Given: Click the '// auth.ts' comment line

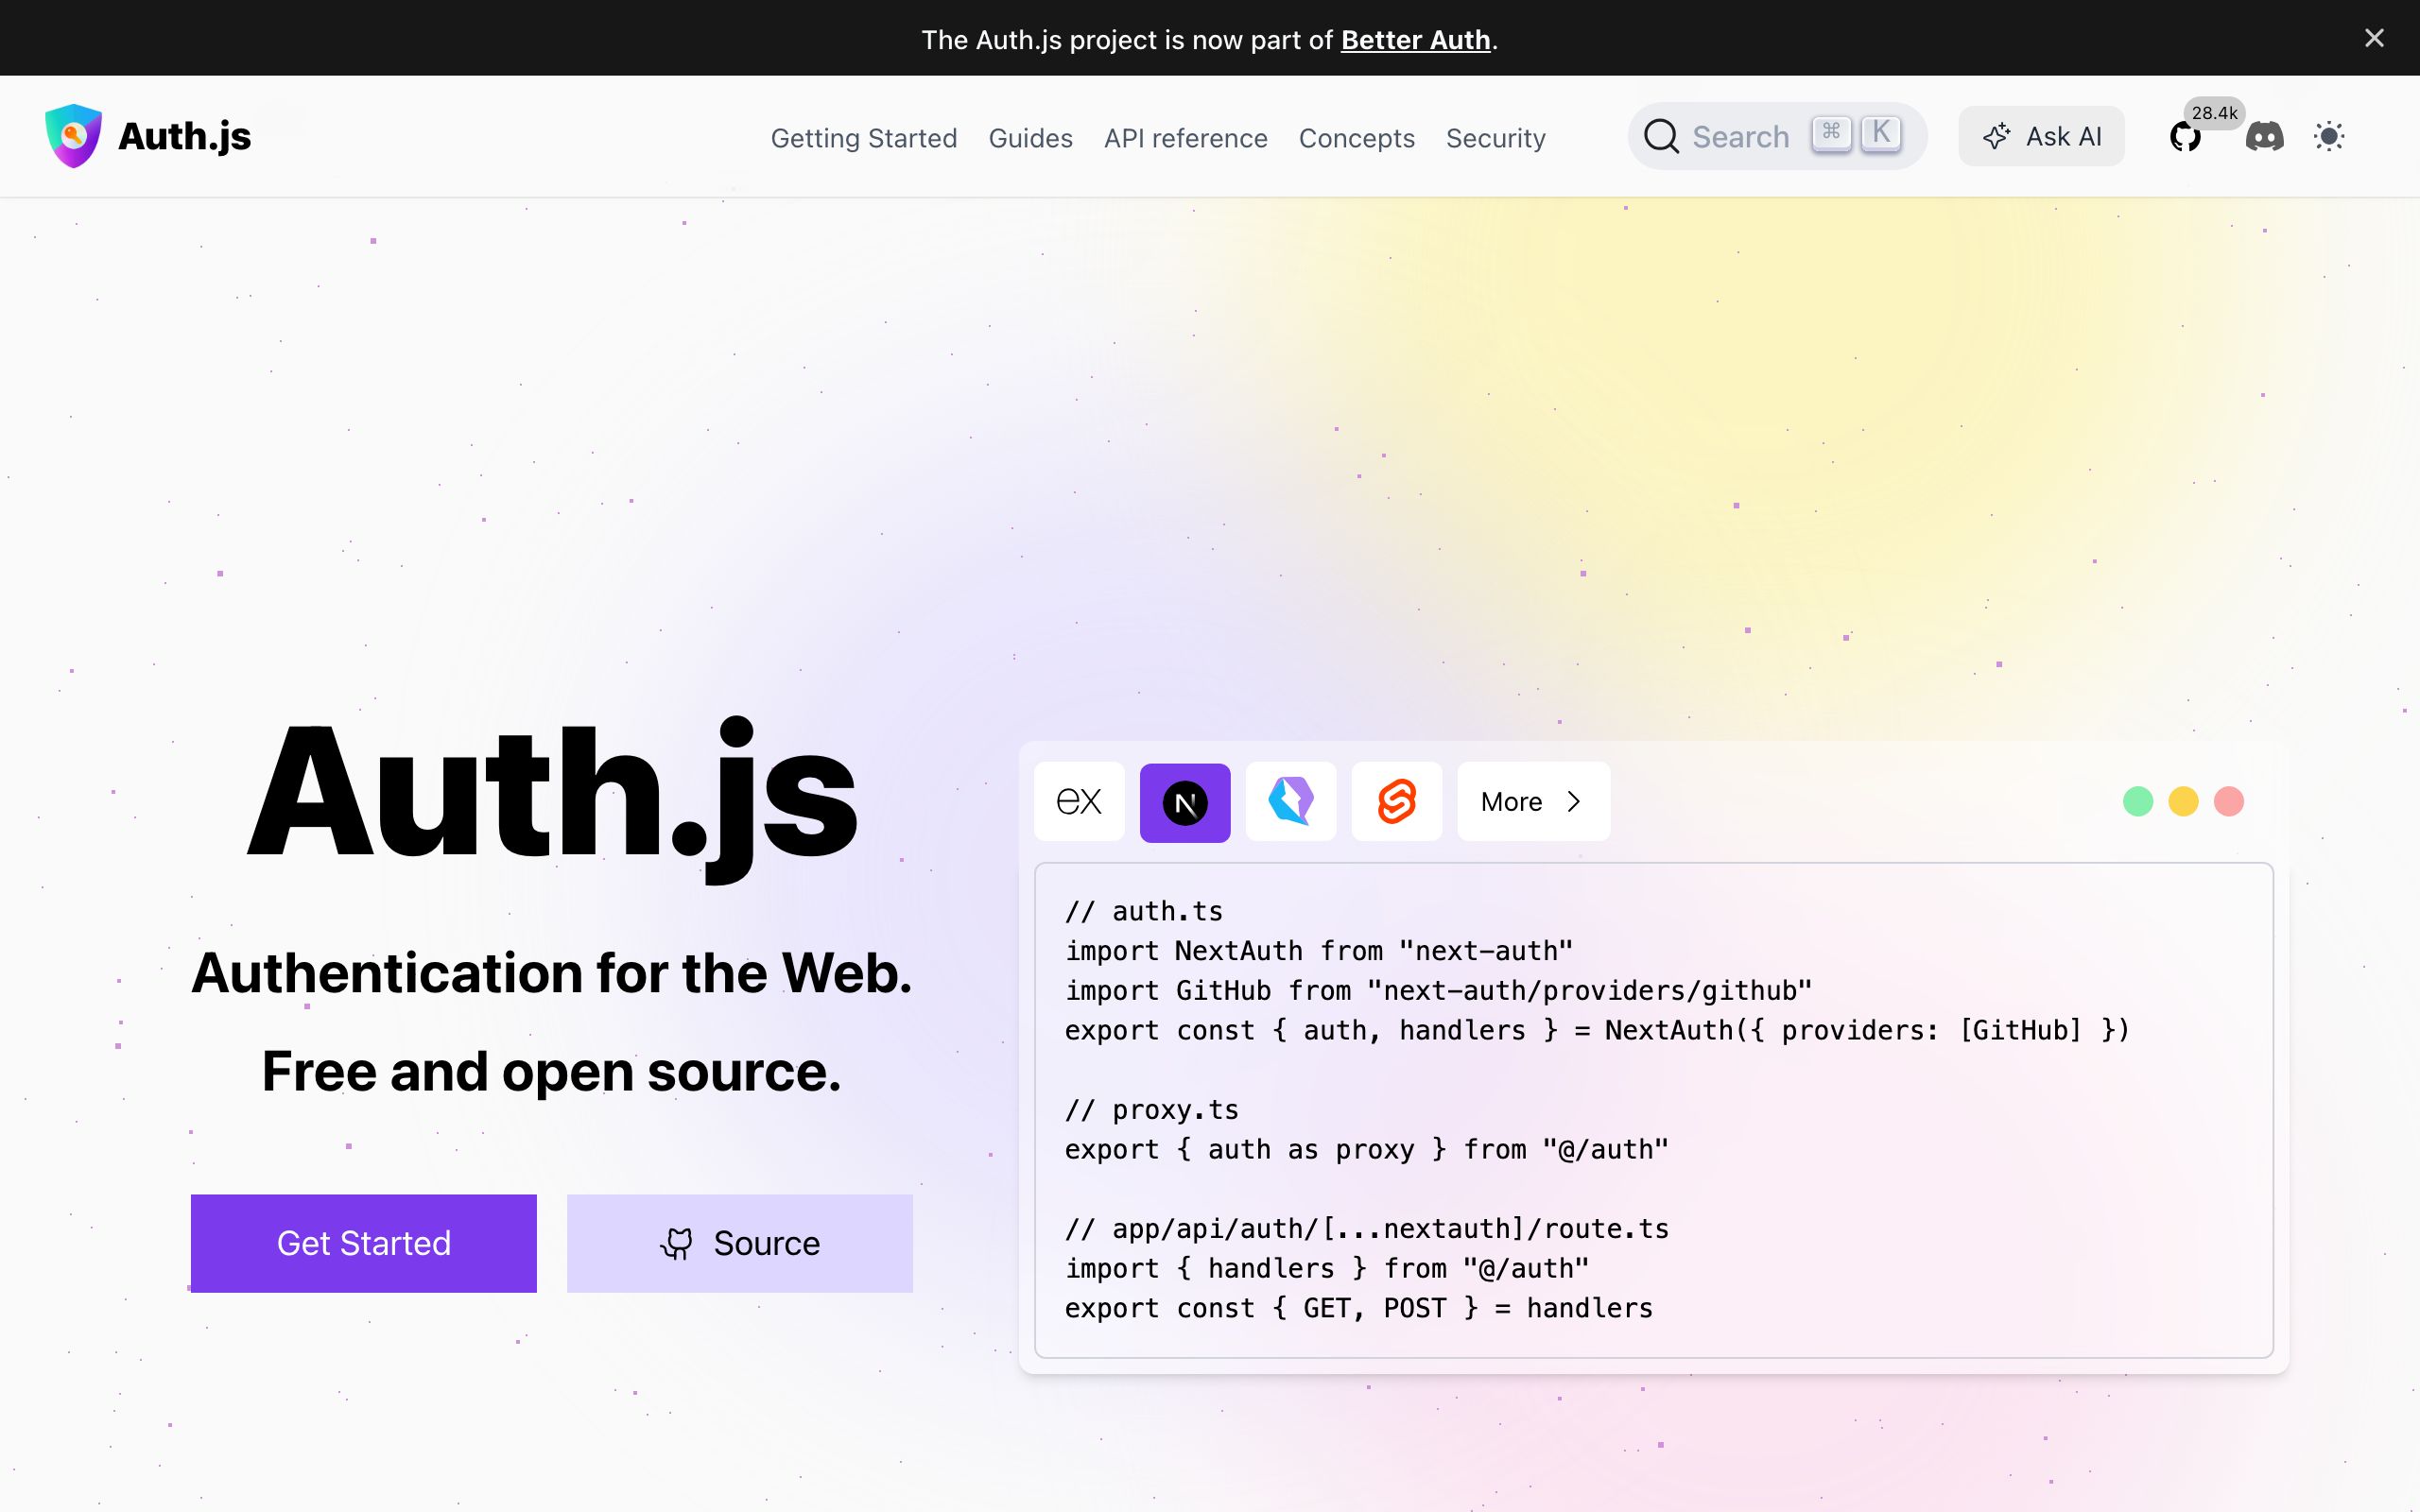Looking at the screenshot, I should tap(1144, 911).
